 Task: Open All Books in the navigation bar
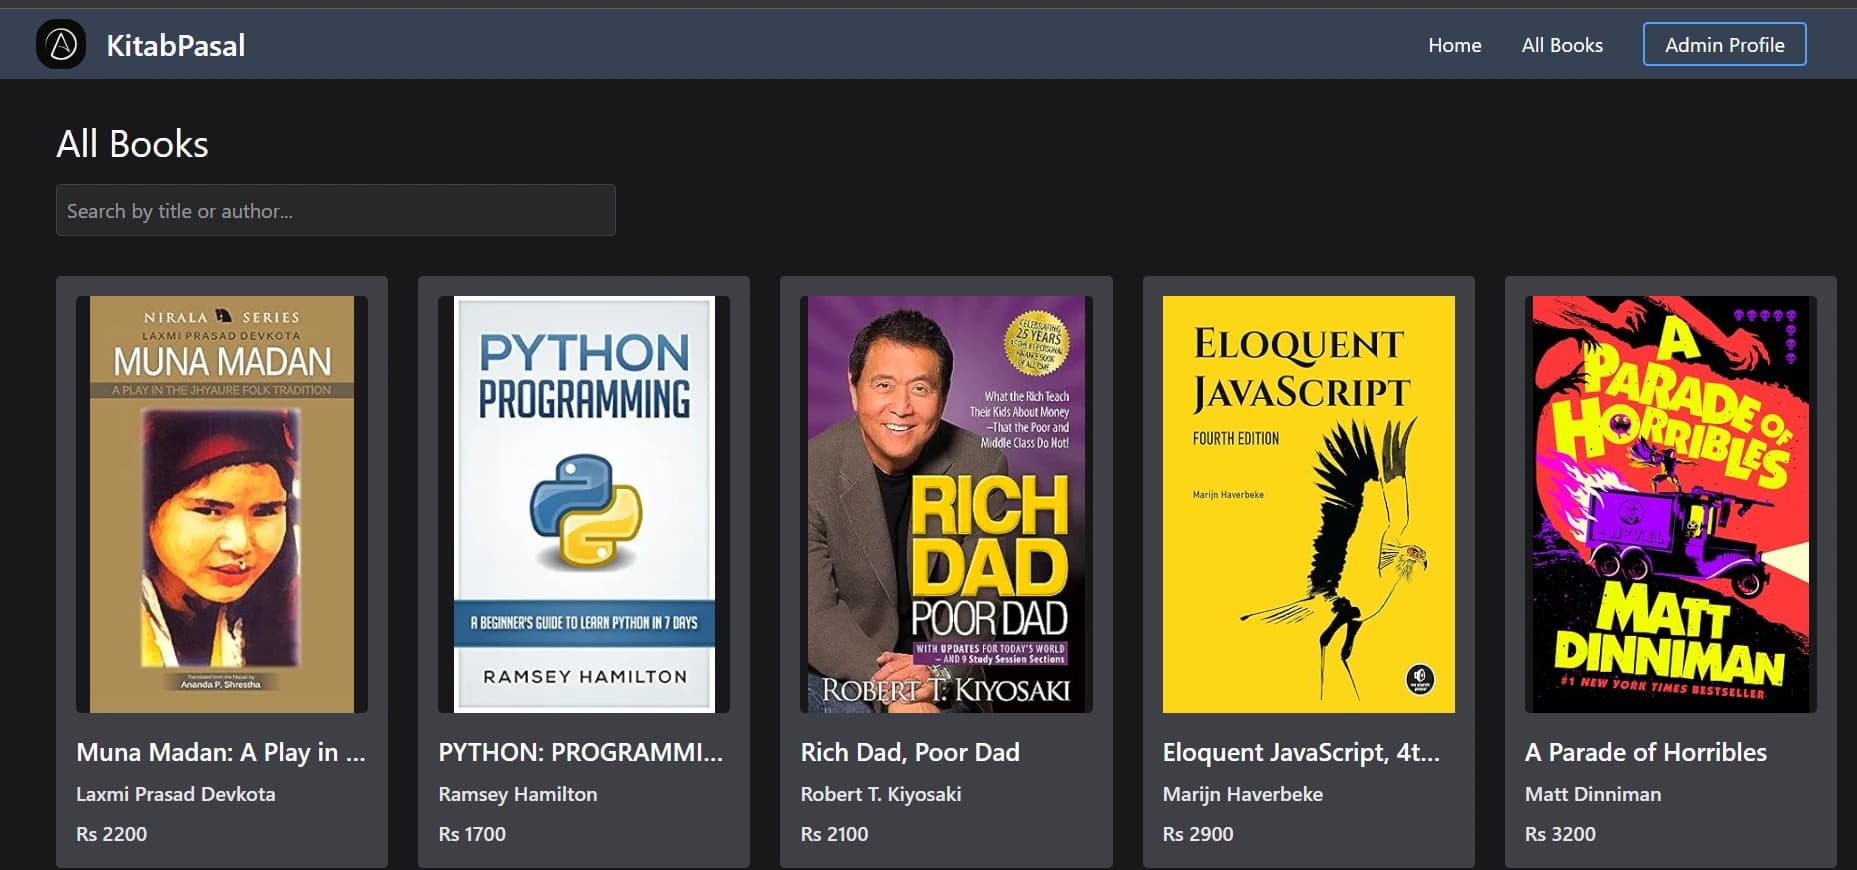[1562, 45]
